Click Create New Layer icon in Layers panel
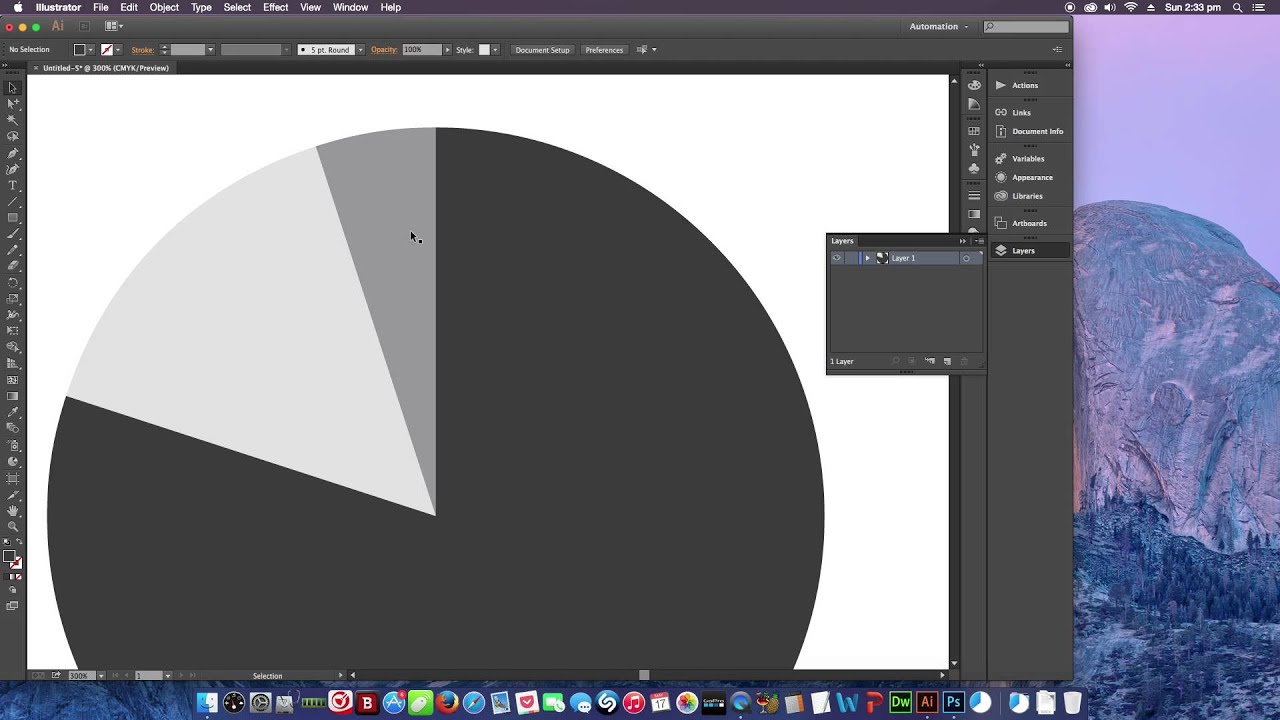 point(947,361)
